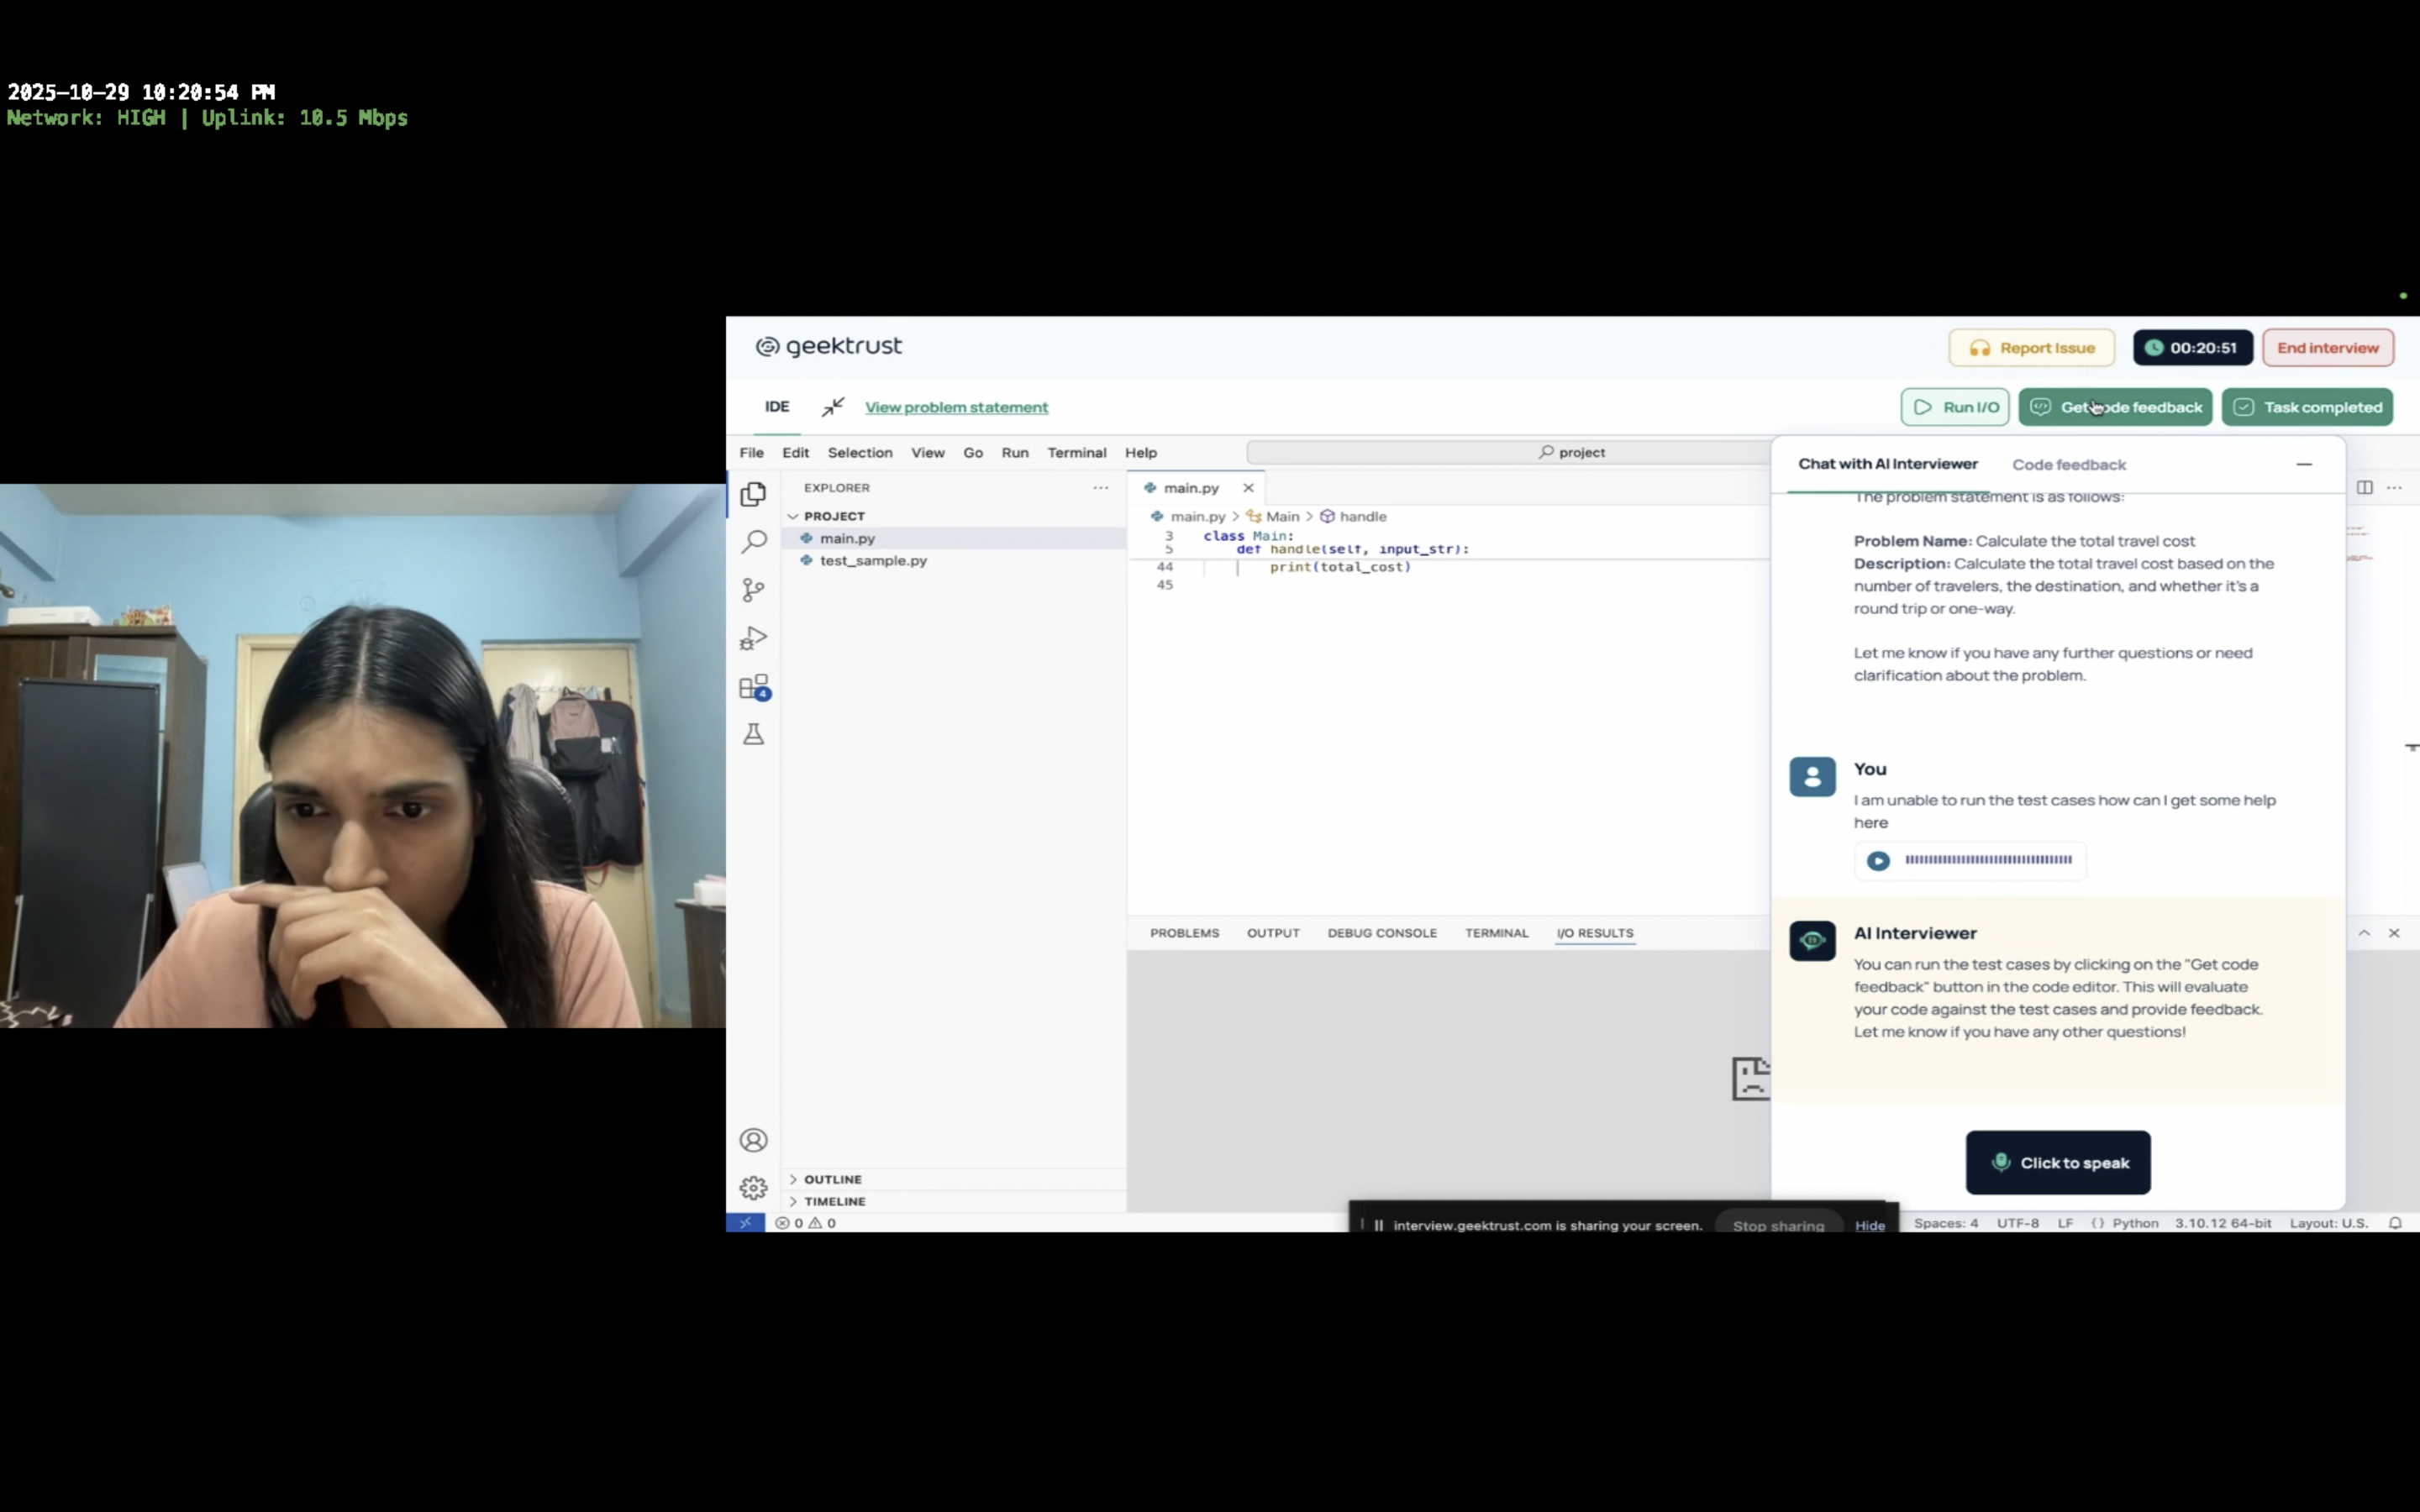The height and width of the screenshot is (1512, 2420).
Task: Click the Get code feedback button
Action: coord(2115,407)
